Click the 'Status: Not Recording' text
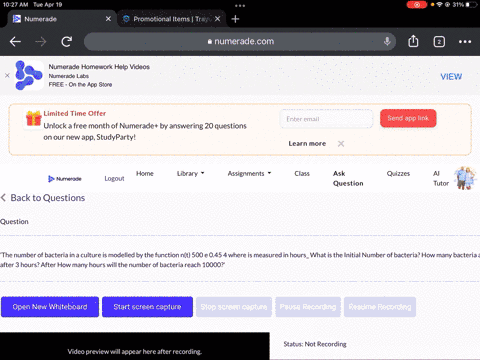 (315, 344)
